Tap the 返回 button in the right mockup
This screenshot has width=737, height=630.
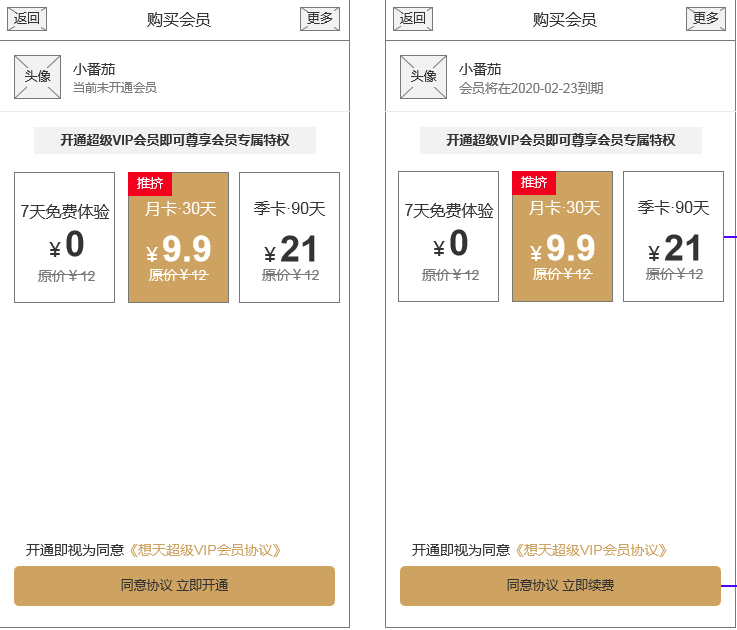(x=413, y=19)
